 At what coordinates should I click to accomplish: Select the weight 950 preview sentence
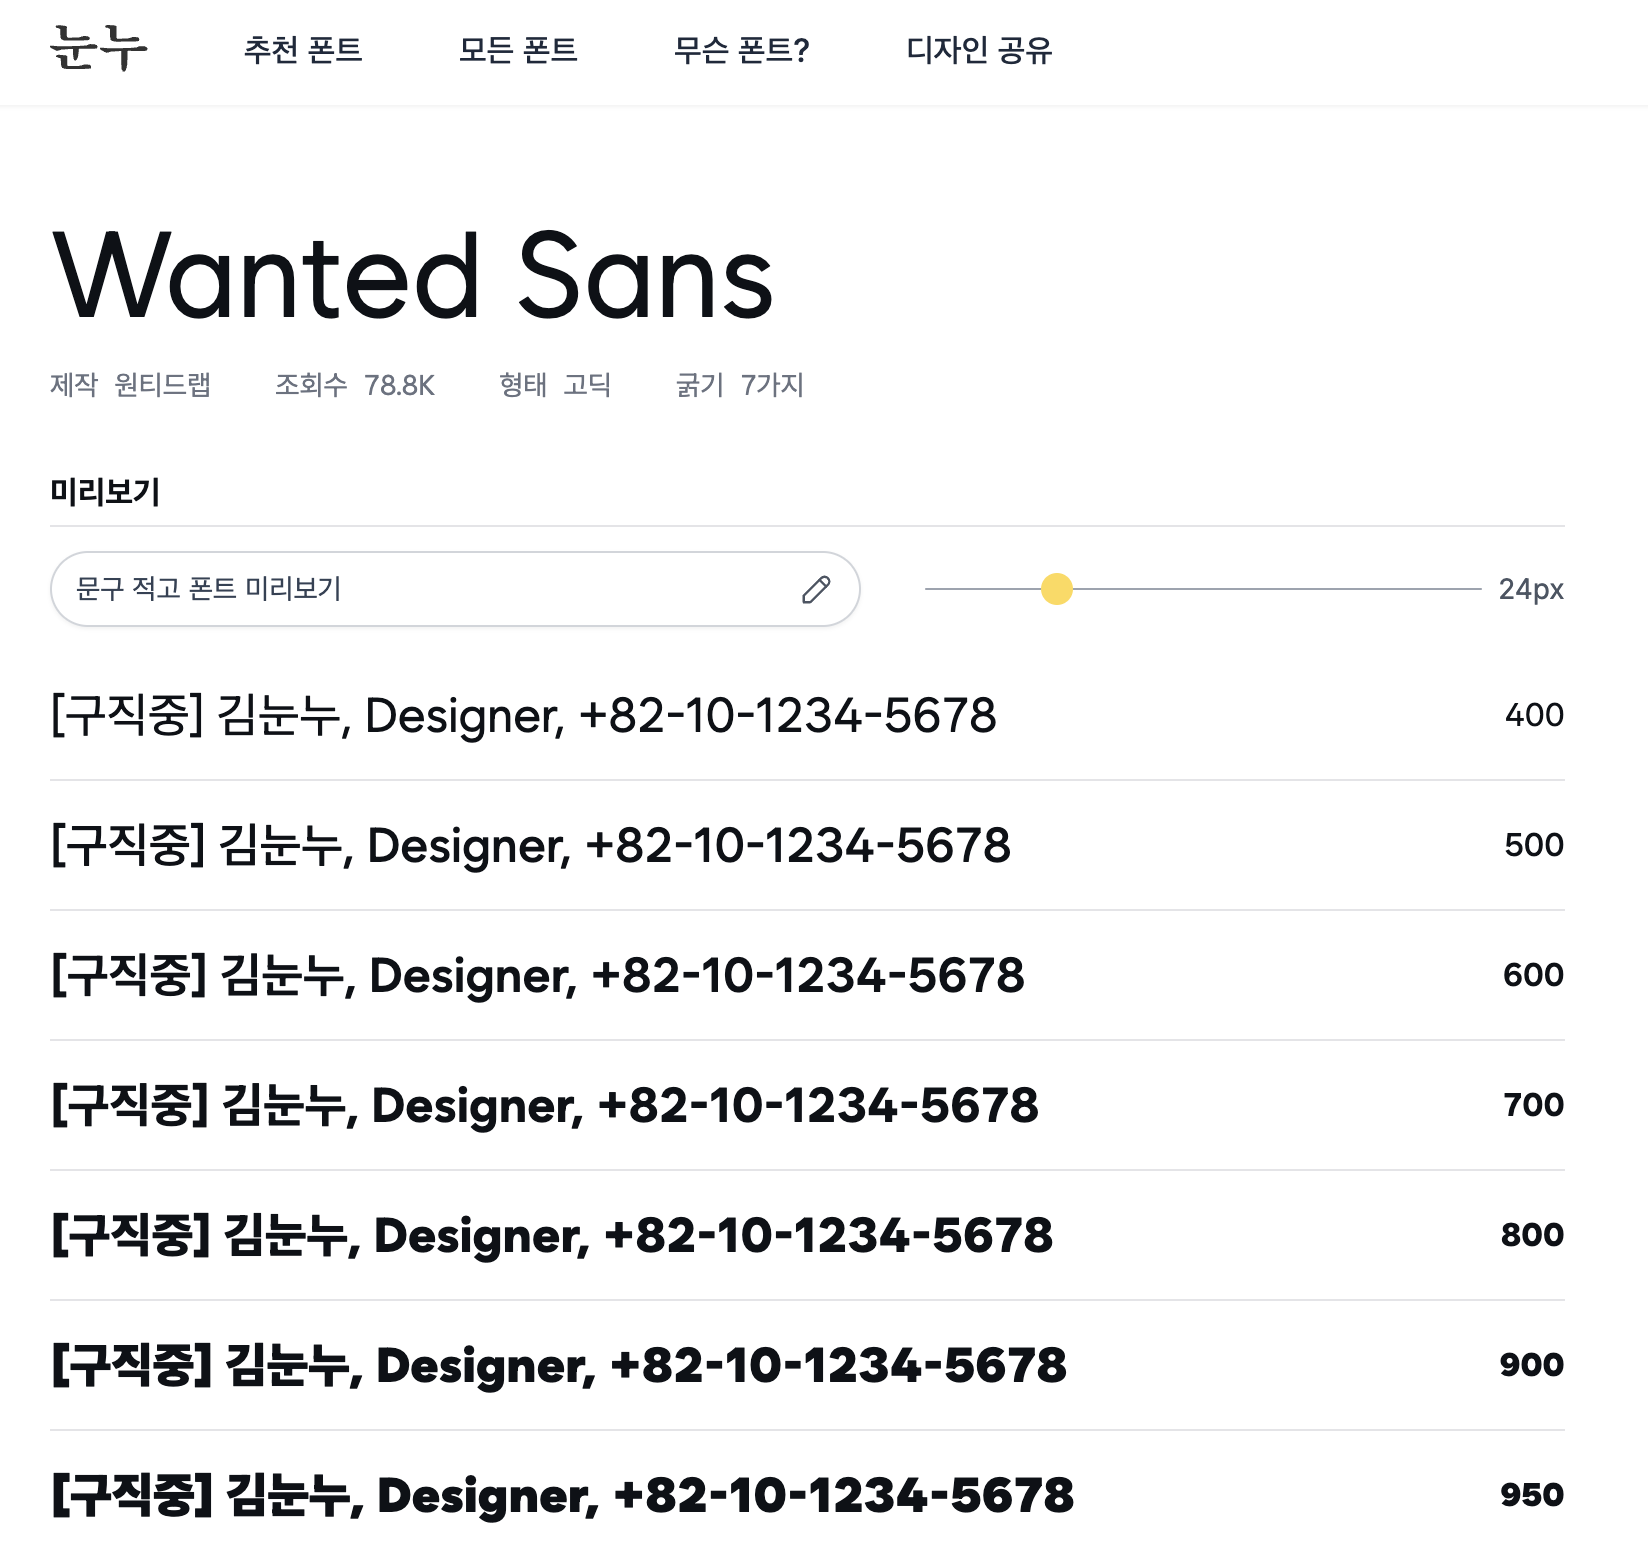[x=562, y=1496]
